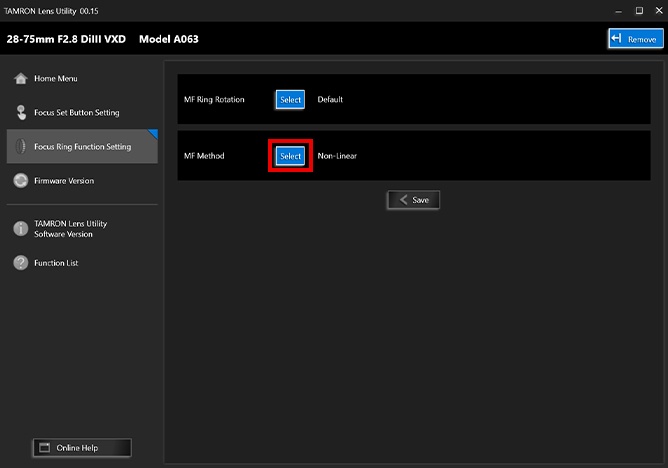This screenshot has width=668, height=468.
Task: Open TAMRON Lens Utility Software Version text
Action: tap(70, 229)
